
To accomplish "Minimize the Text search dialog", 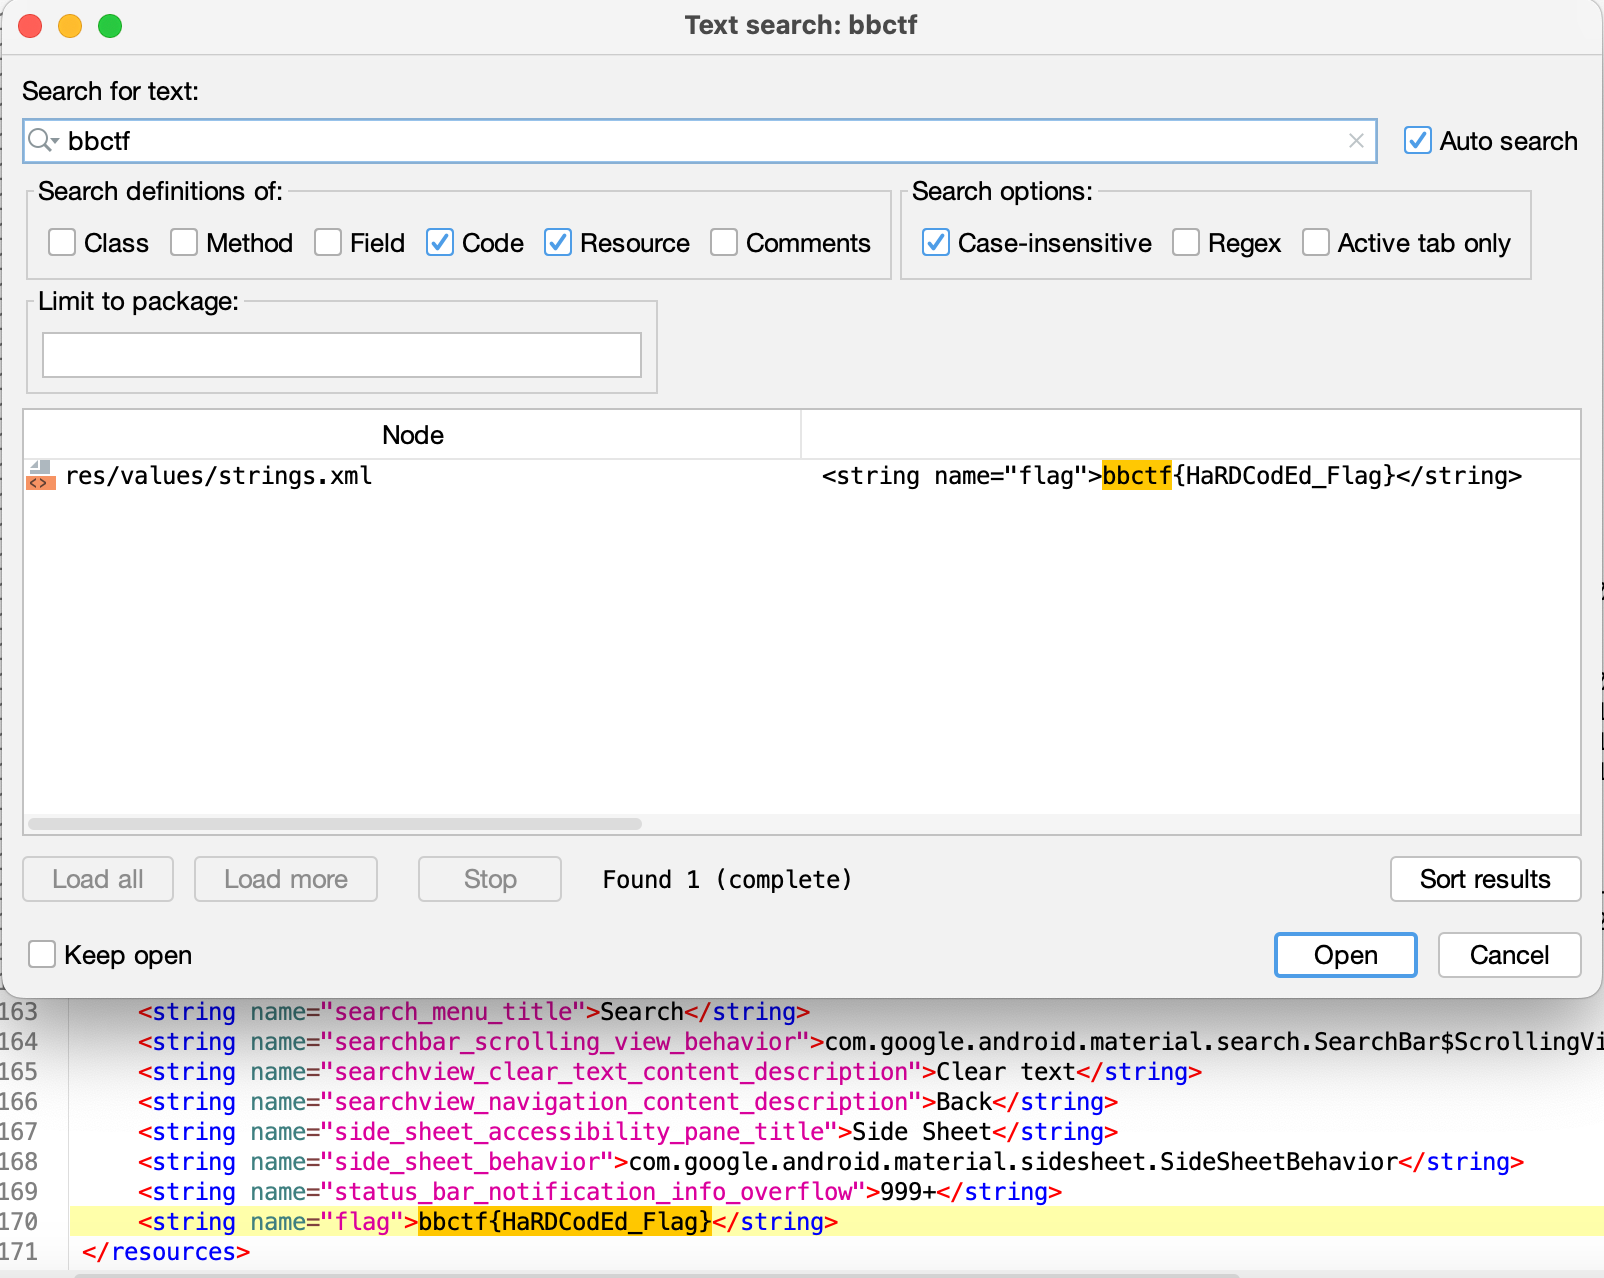I will tap(70, 26).
